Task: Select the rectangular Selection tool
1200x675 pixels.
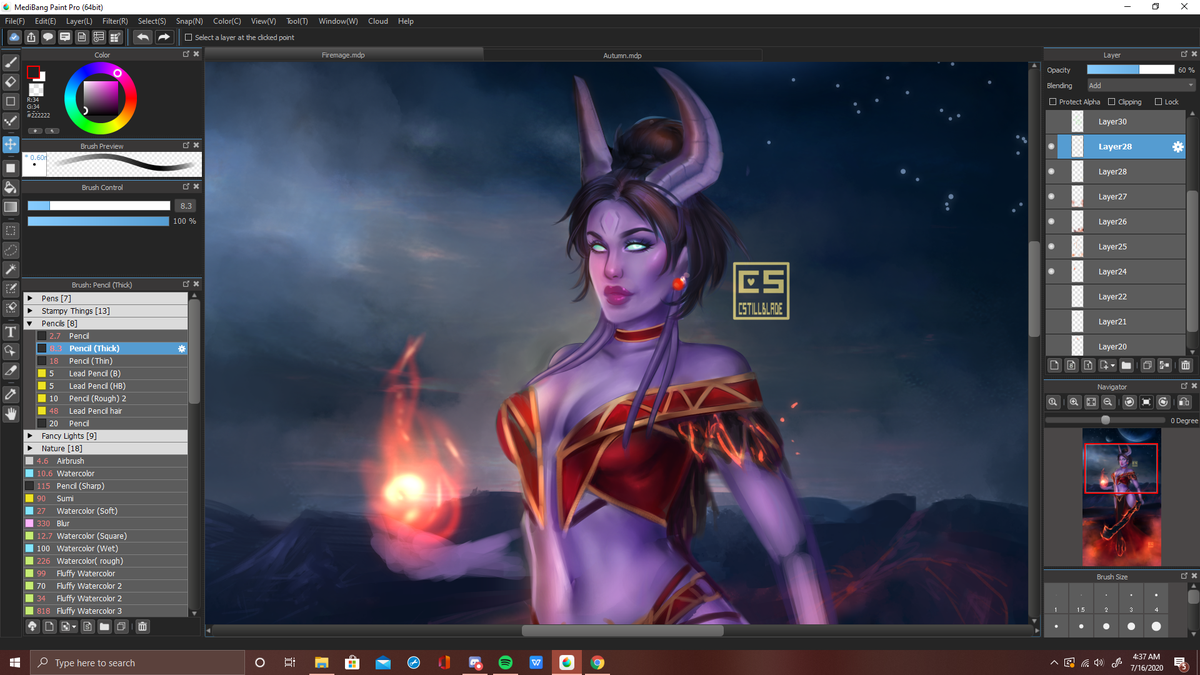Action: pos(11,231)
